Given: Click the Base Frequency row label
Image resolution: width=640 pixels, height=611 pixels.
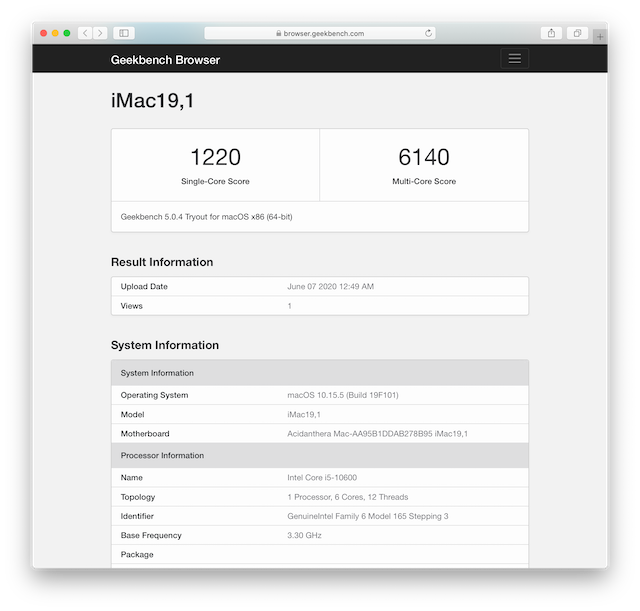Looking at the screenshot, I should (151, 535).
